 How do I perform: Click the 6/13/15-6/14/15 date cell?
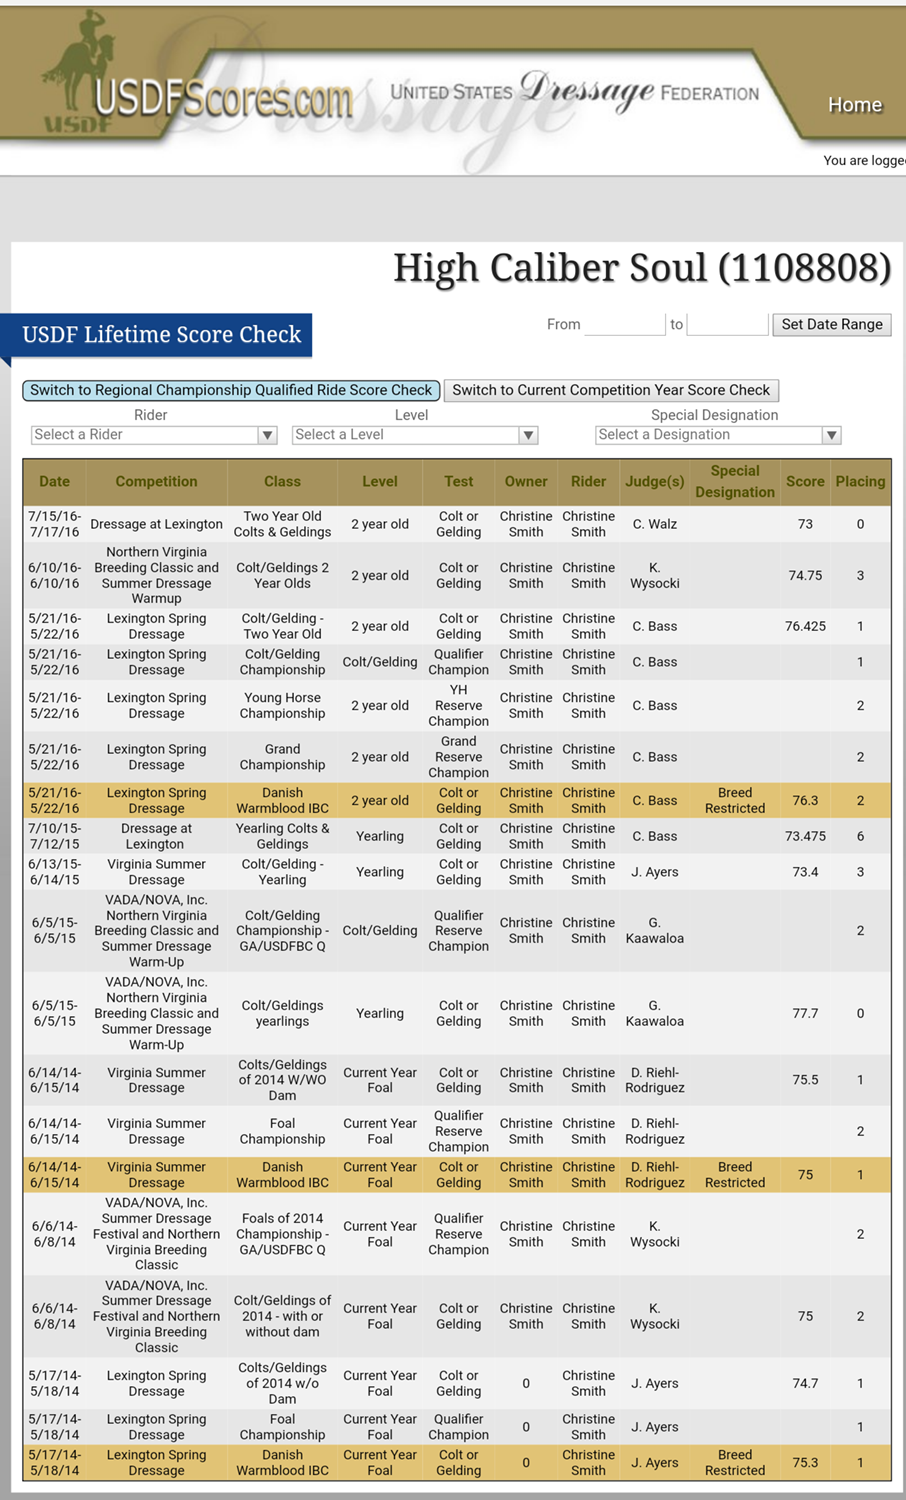pos(55,872)
